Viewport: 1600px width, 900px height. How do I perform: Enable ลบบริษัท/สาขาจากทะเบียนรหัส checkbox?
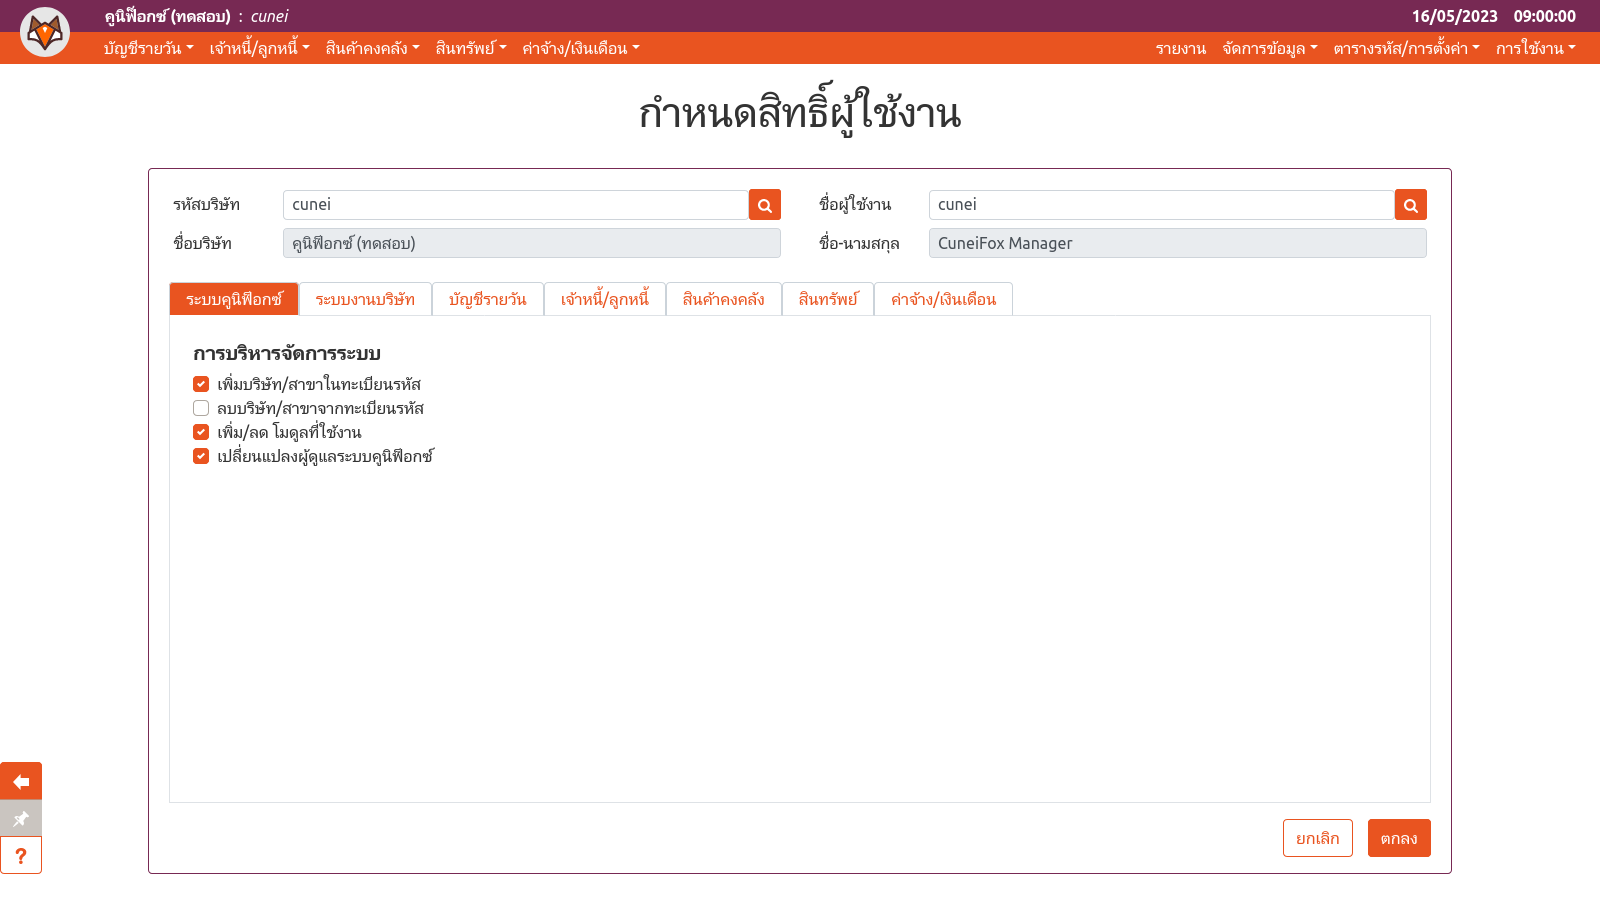pyautogui.click(x=201, y=408)
